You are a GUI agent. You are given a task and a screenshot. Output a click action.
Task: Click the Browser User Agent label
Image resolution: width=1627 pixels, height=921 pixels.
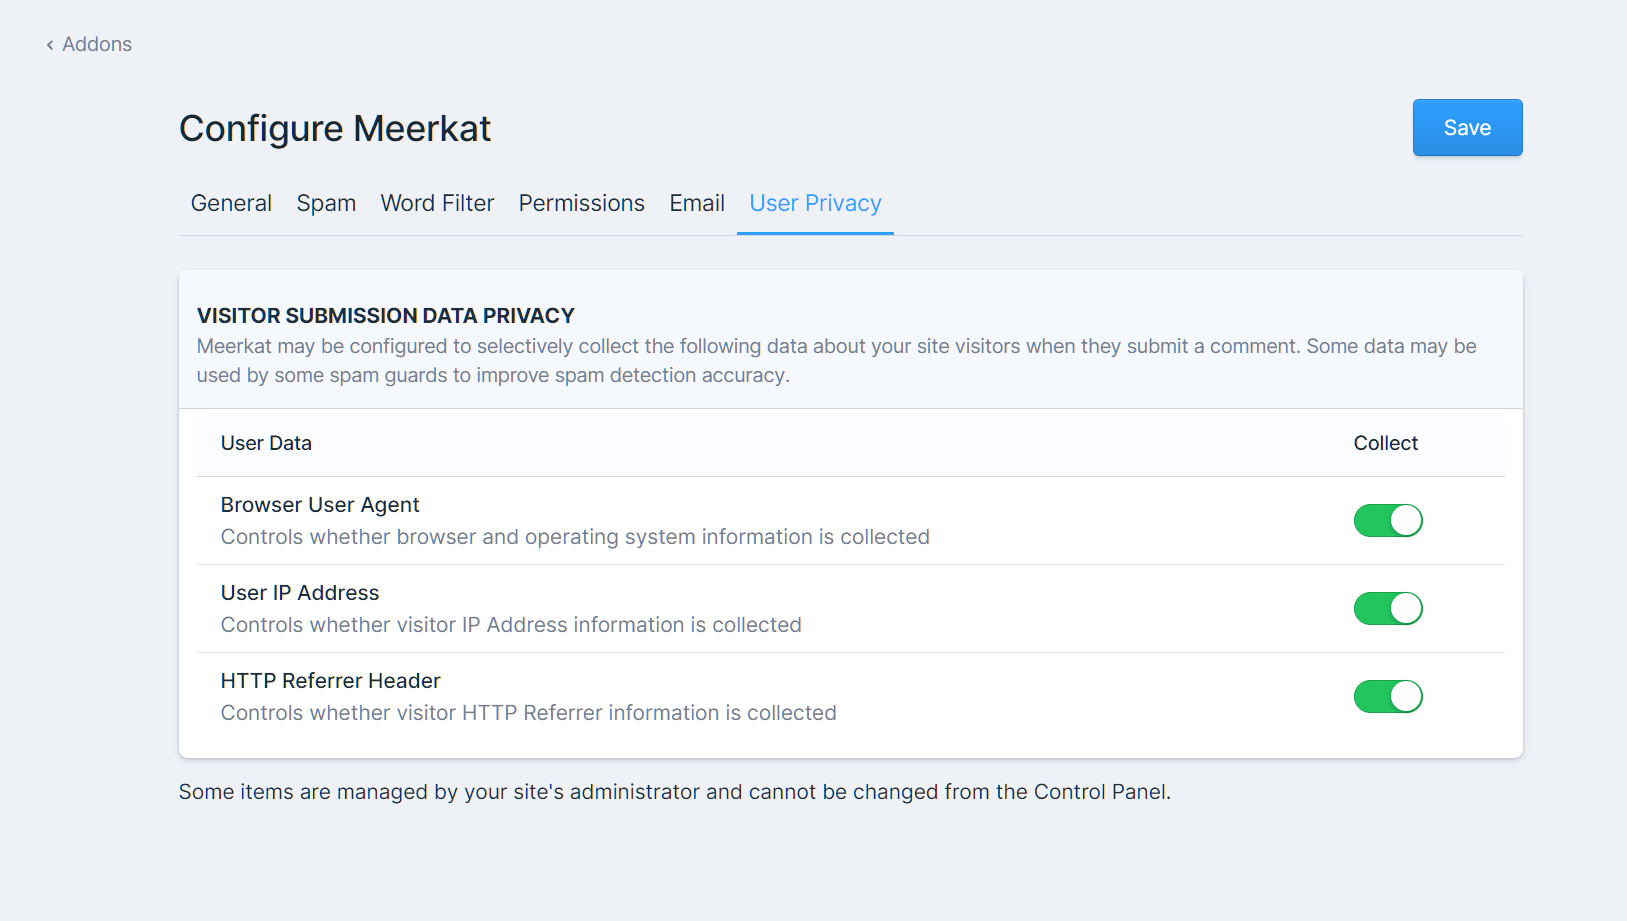click(x=320, y=505)
